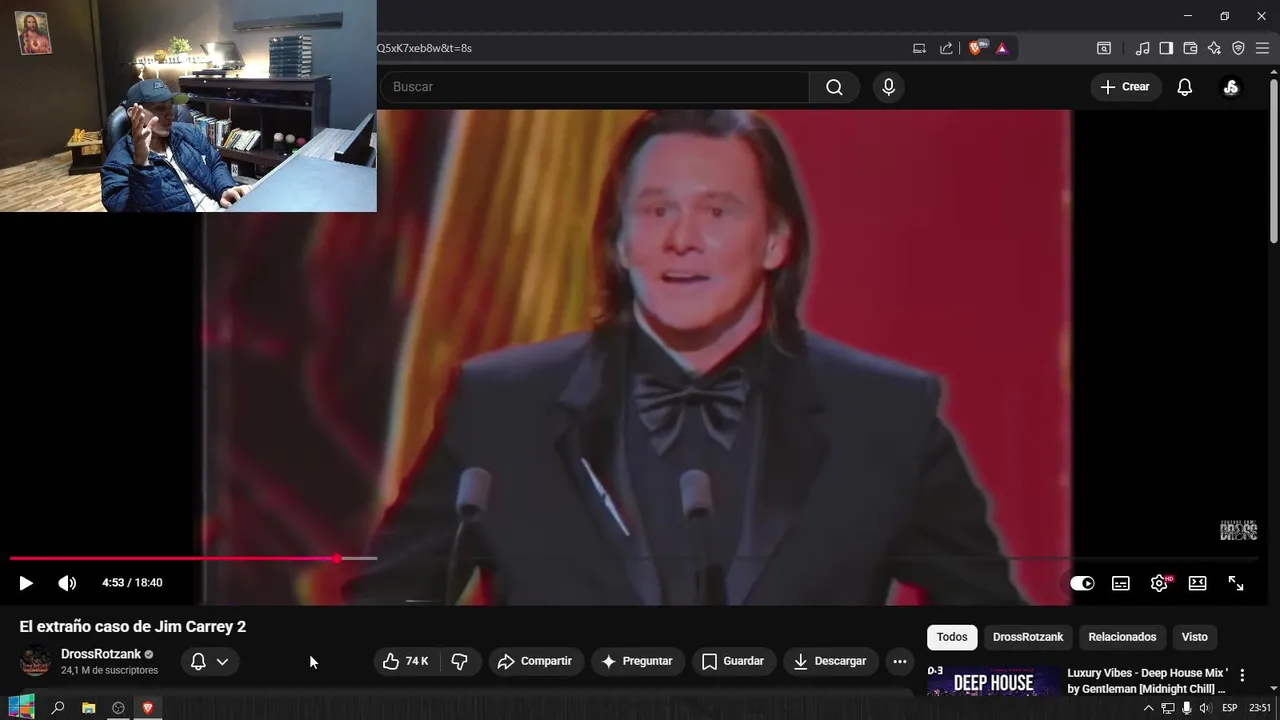Start voice search with the microphone icon
The height and width of the screenshot is (720, 1280).
tap(888, 87)
